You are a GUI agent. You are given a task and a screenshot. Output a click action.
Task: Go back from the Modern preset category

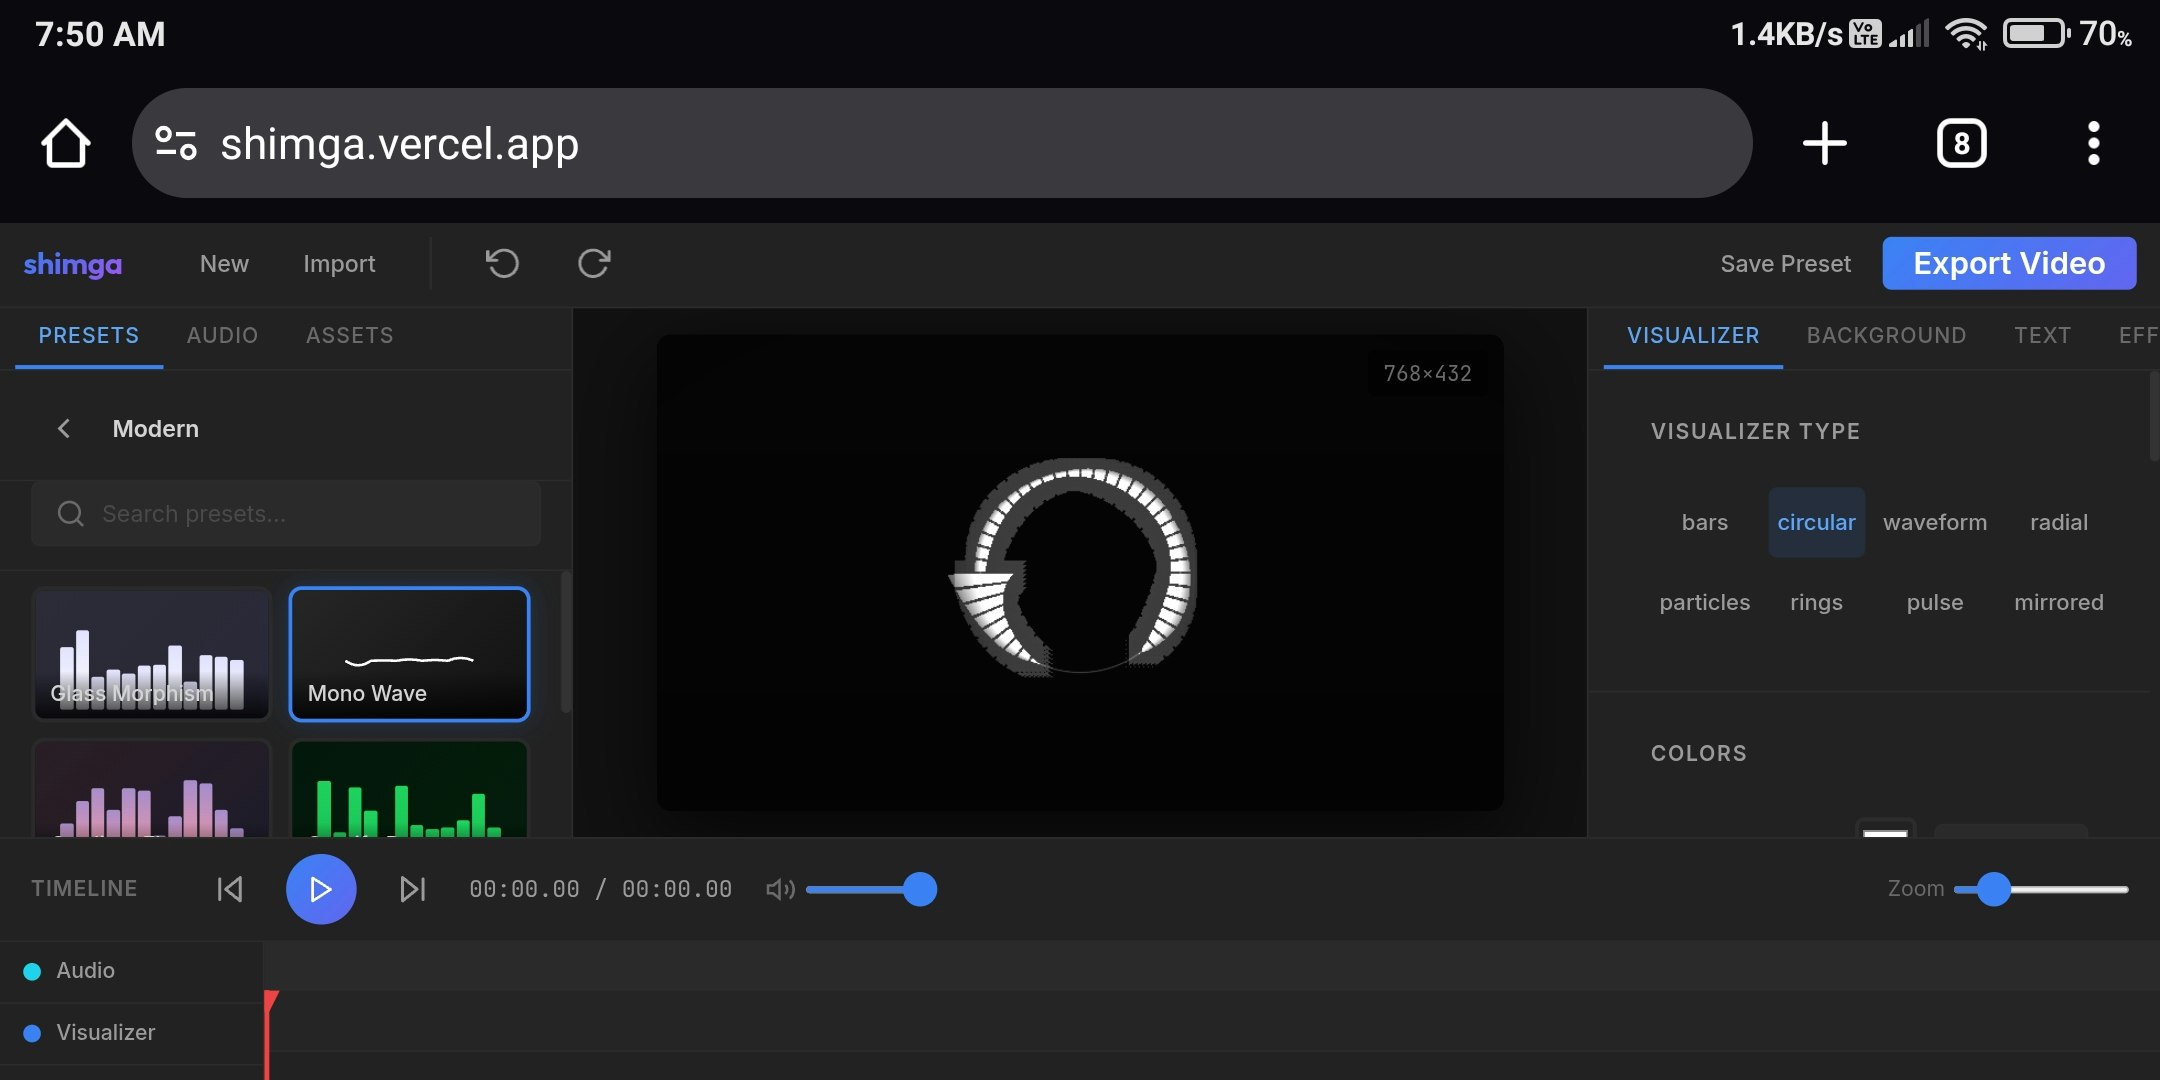[63, 428]
